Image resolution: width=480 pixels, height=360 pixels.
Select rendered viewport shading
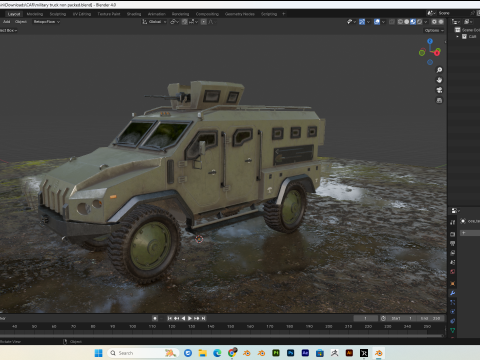click(419, 22)
